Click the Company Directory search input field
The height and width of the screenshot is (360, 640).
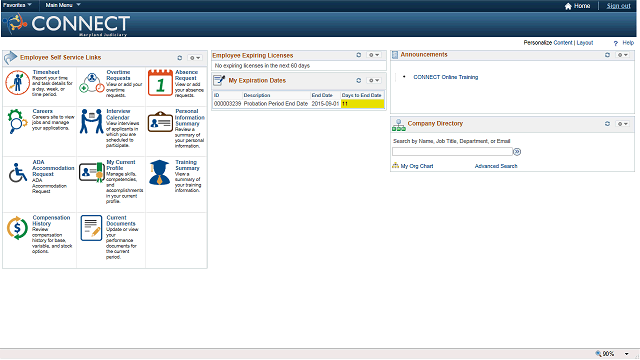coord(452,152)
